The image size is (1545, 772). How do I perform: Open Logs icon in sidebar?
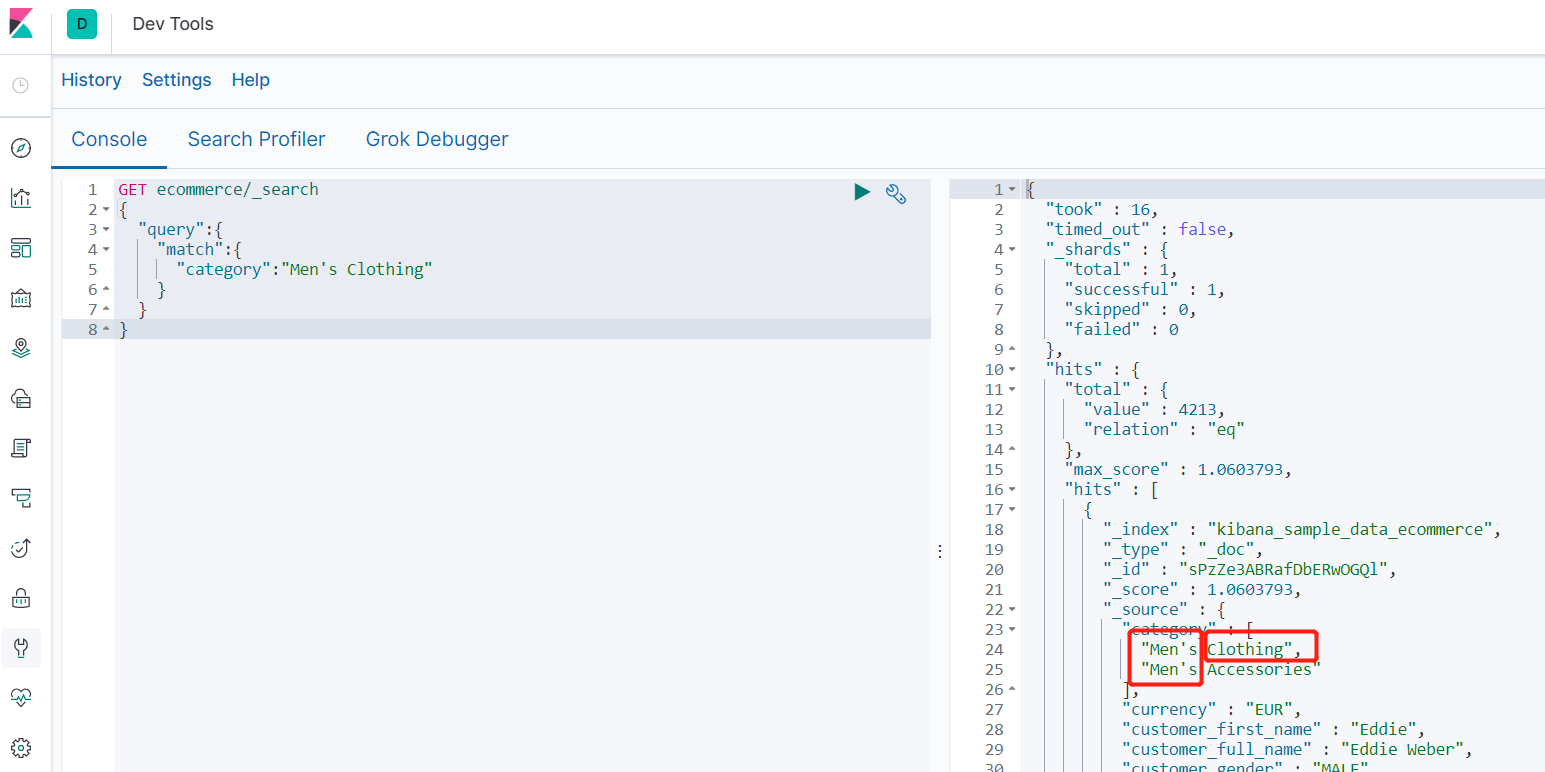[x=21, y=448]
